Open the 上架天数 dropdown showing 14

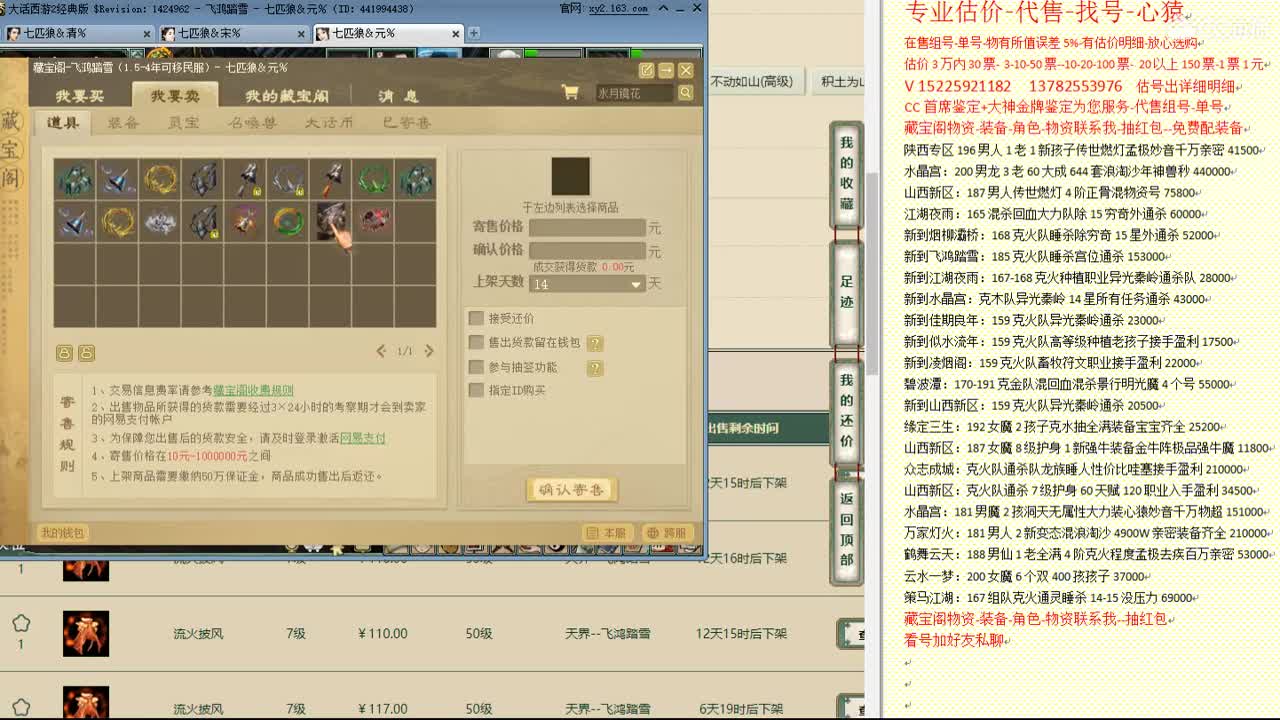point(587,284)
